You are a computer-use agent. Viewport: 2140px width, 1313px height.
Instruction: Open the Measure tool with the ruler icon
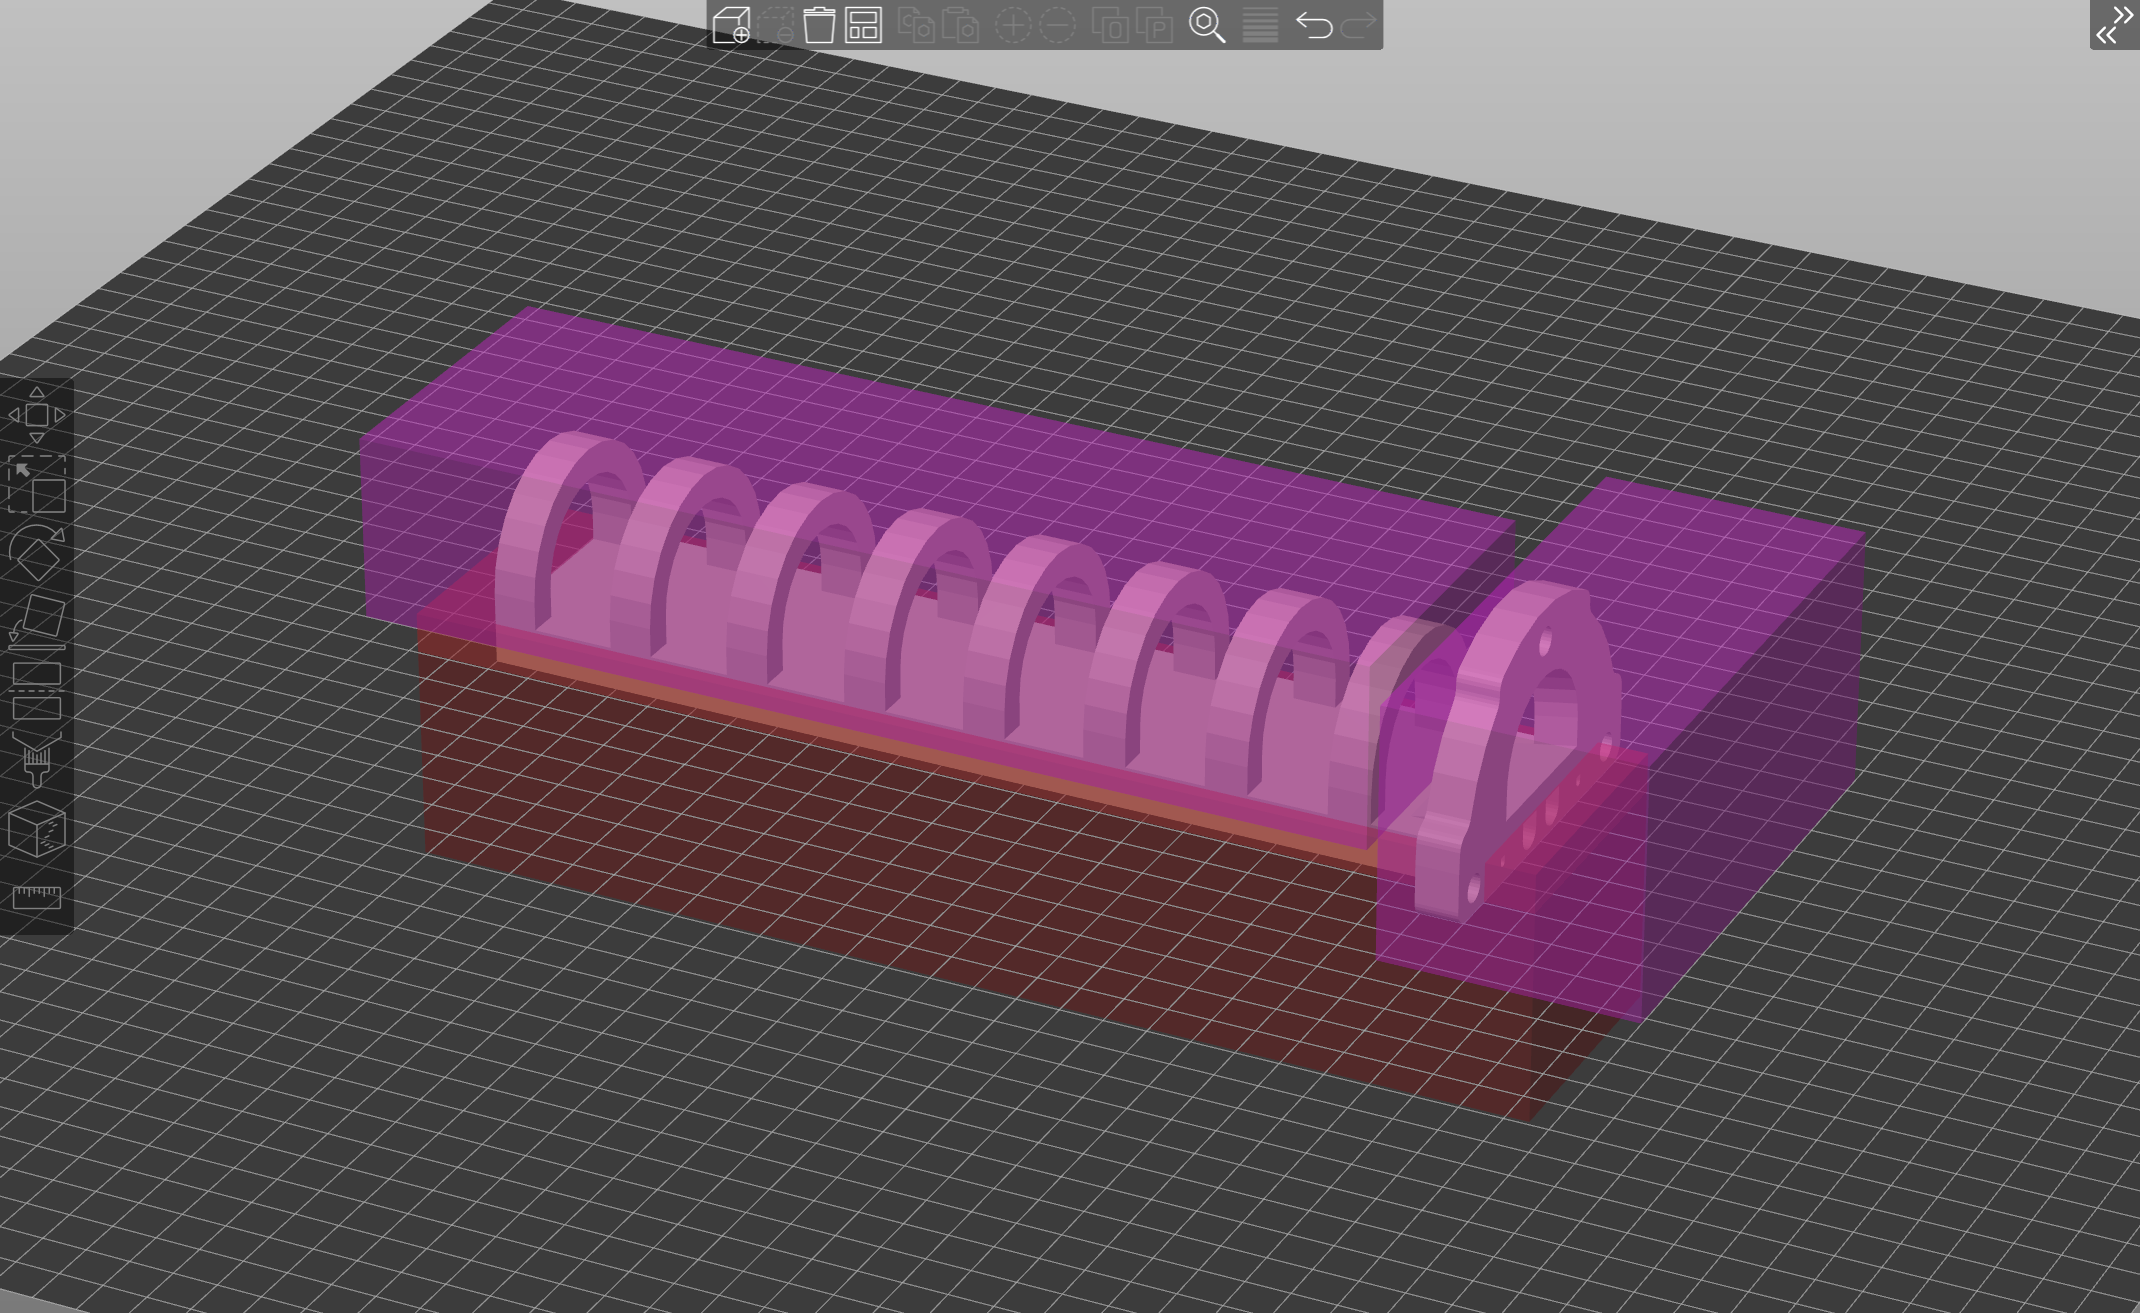pos(35,895)
